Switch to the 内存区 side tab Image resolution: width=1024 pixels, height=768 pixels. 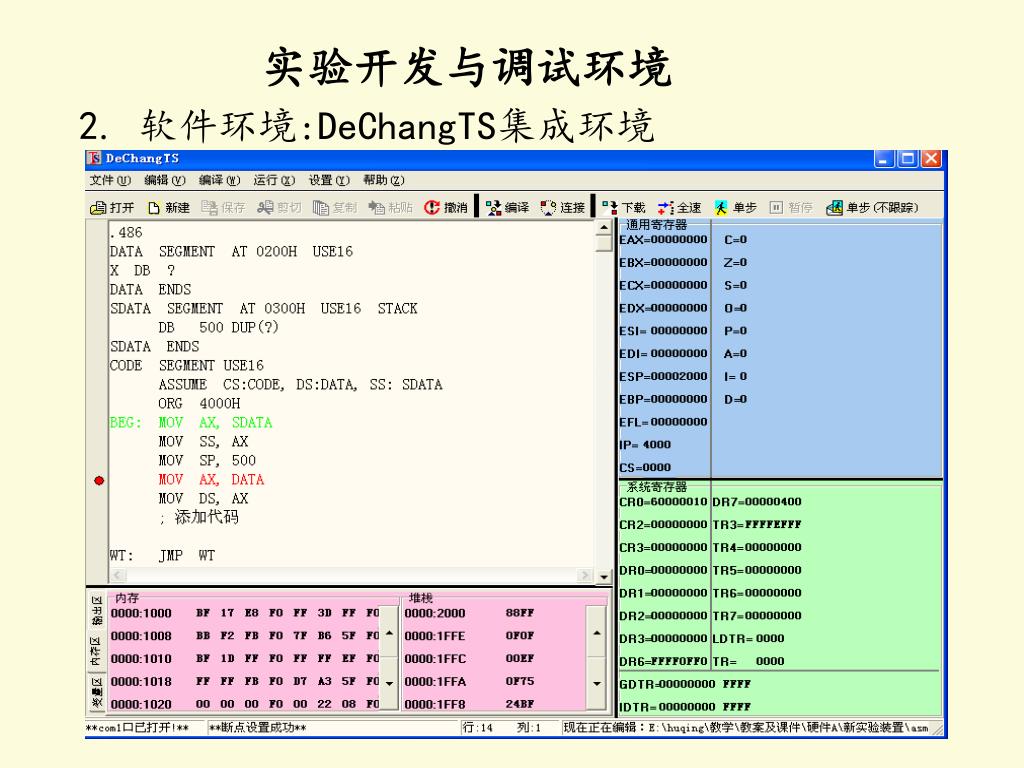[x=97, y=651]
